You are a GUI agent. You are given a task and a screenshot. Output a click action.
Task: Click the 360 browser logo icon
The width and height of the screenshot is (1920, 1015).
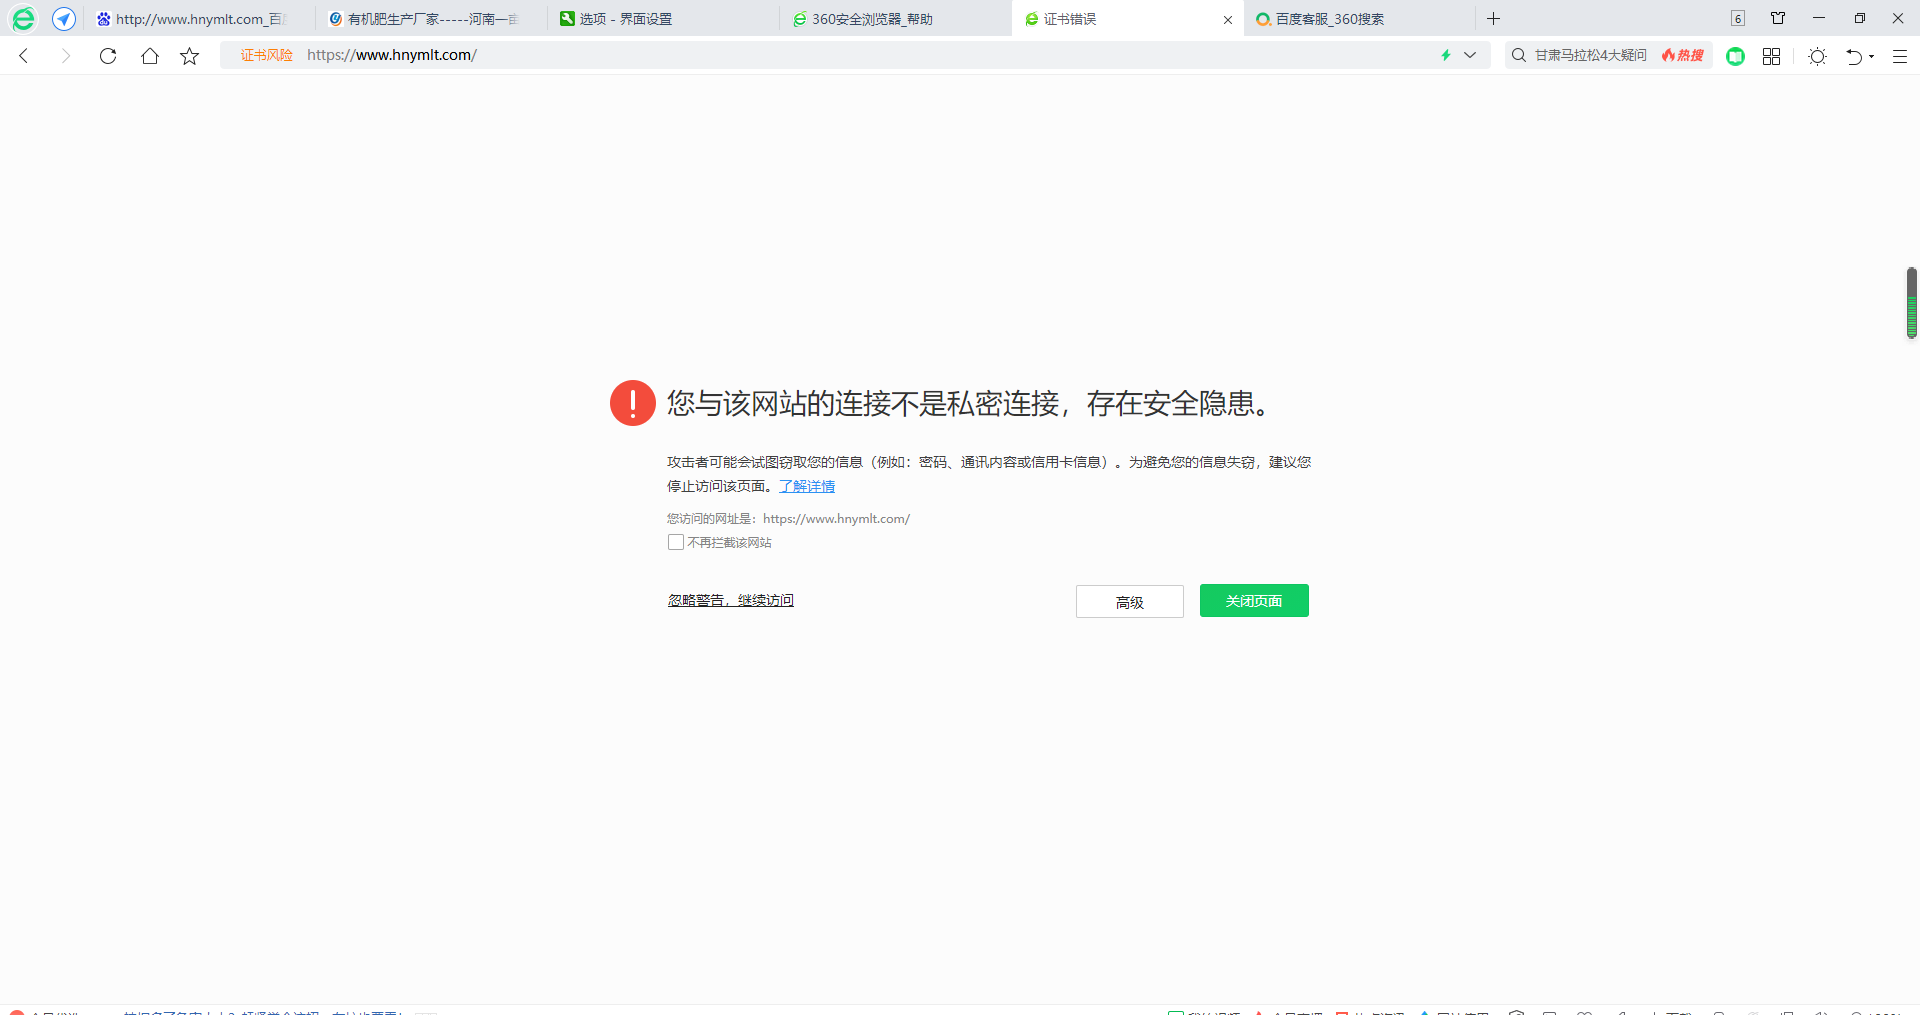tap(23, 19)
